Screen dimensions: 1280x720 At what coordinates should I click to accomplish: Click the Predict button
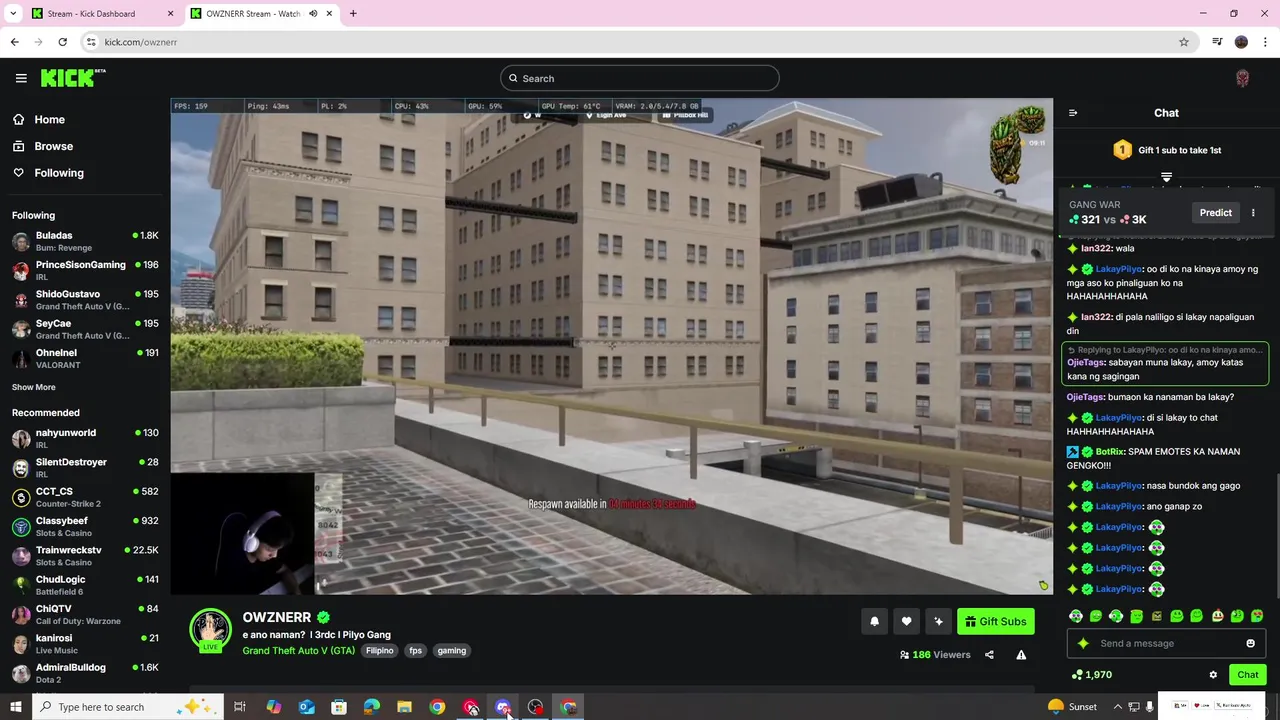[1215, 212]
